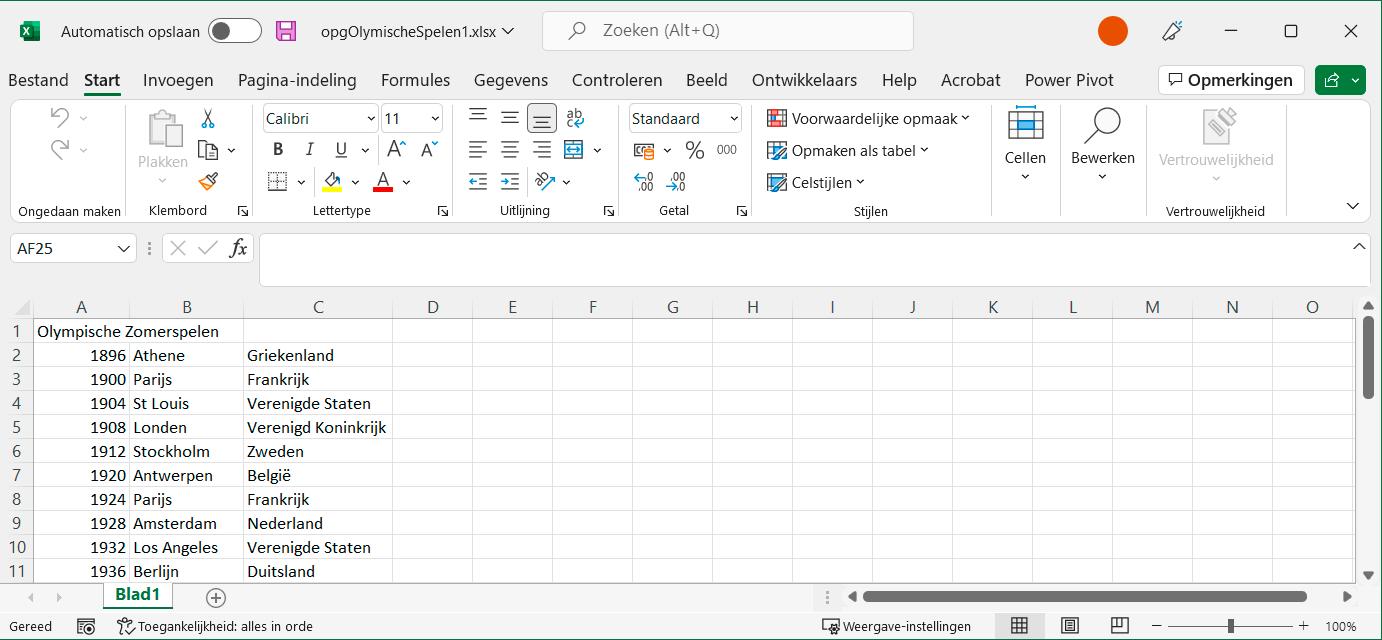Open the Bewerken search group
Viewport: 1382px width, 640px height.
[x=1103, y=145]
